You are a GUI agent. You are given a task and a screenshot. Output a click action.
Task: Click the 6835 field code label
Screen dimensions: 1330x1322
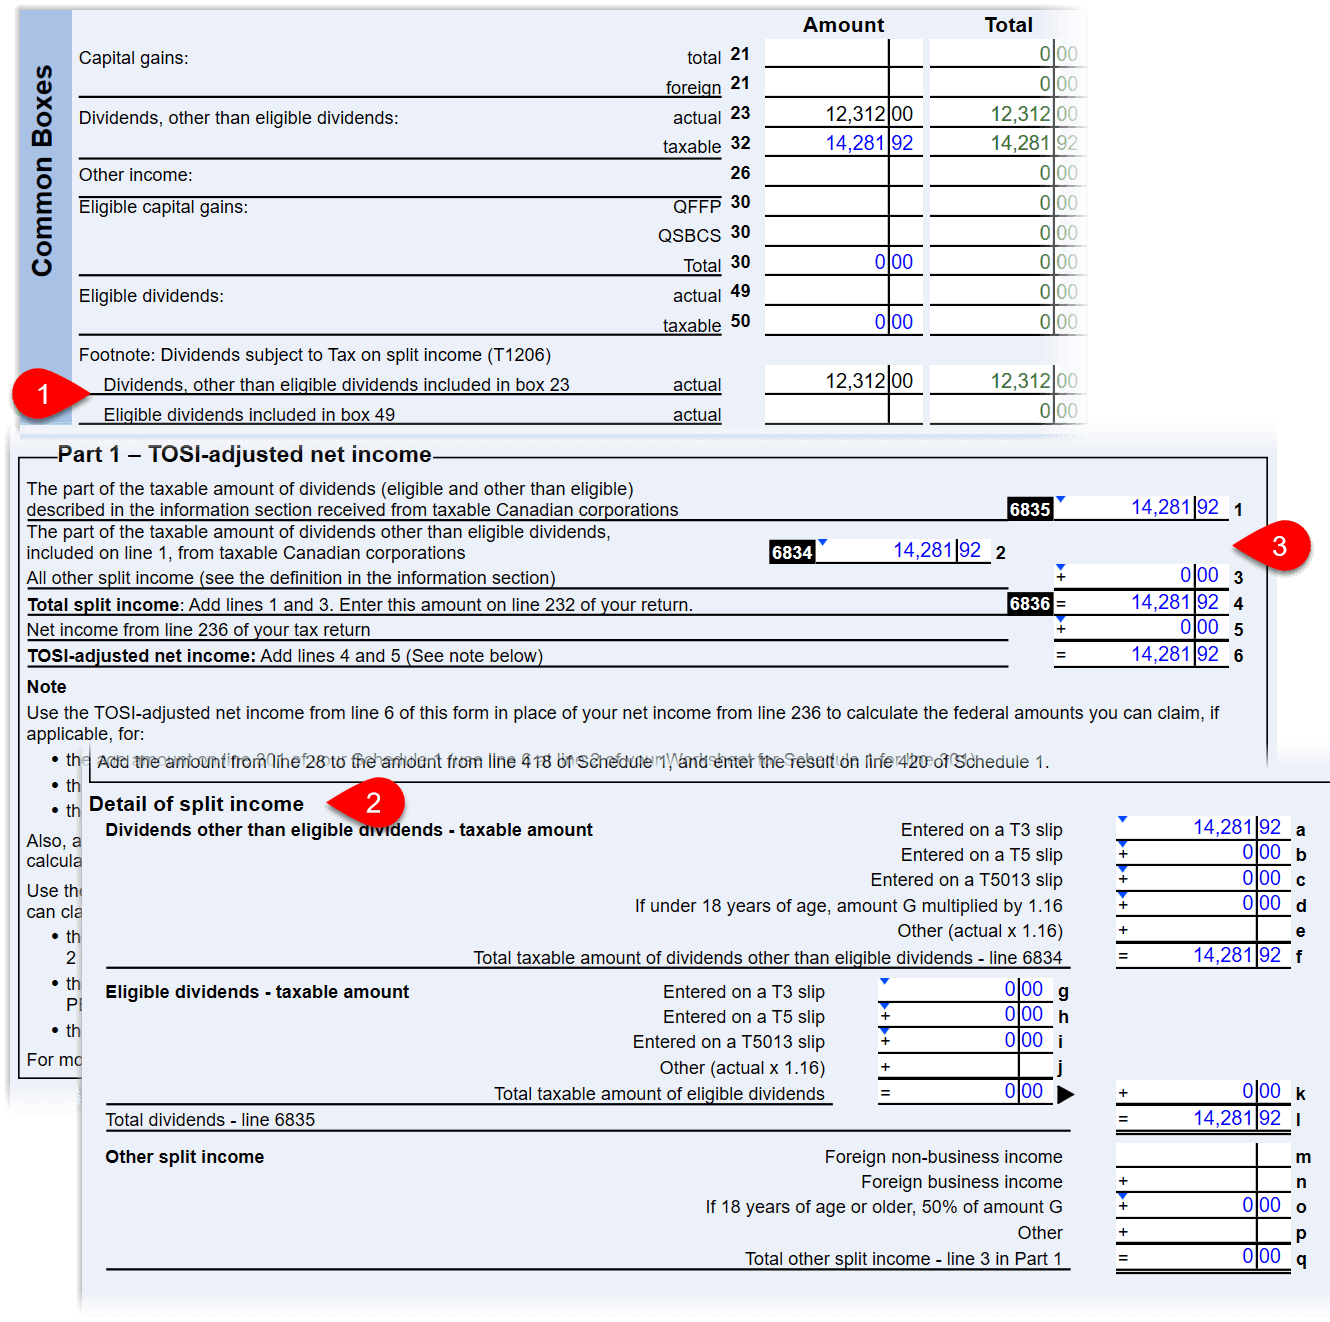1030,509
